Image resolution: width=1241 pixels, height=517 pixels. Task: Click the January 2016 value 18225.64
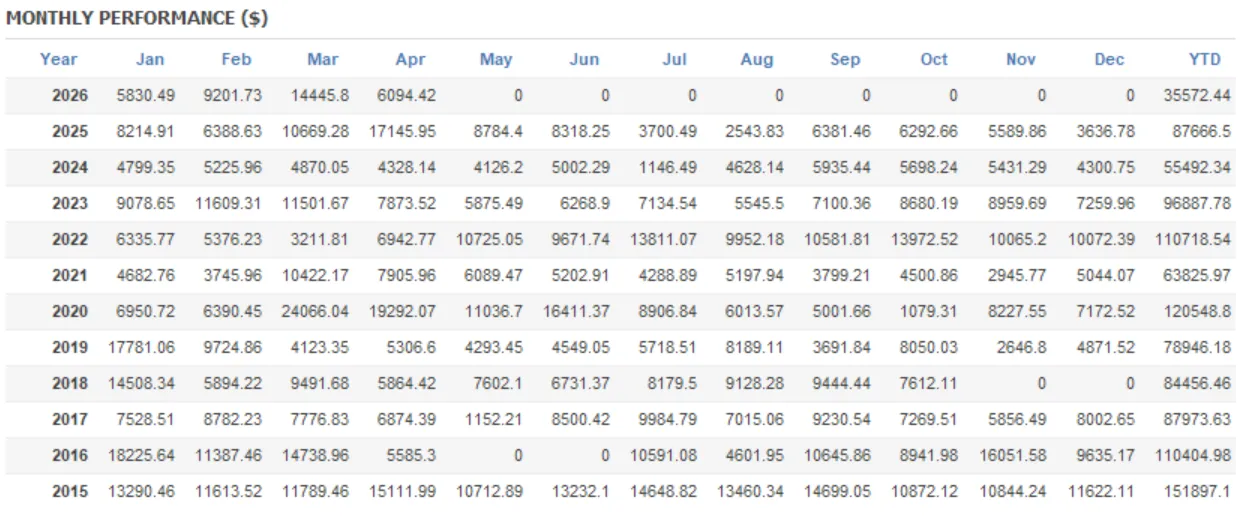click(141, 455)
